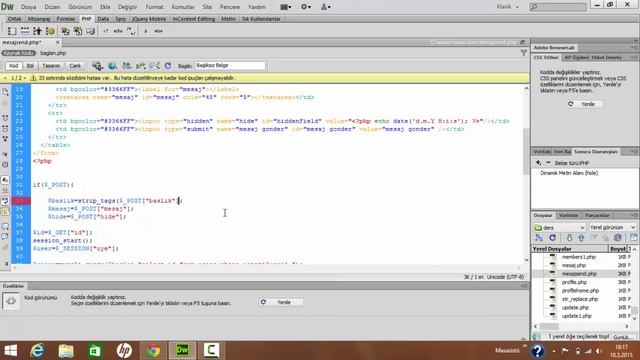Insert PHP echo statement icon
The width and height of the screenshot is (640, 360).
tap(118, 31)
